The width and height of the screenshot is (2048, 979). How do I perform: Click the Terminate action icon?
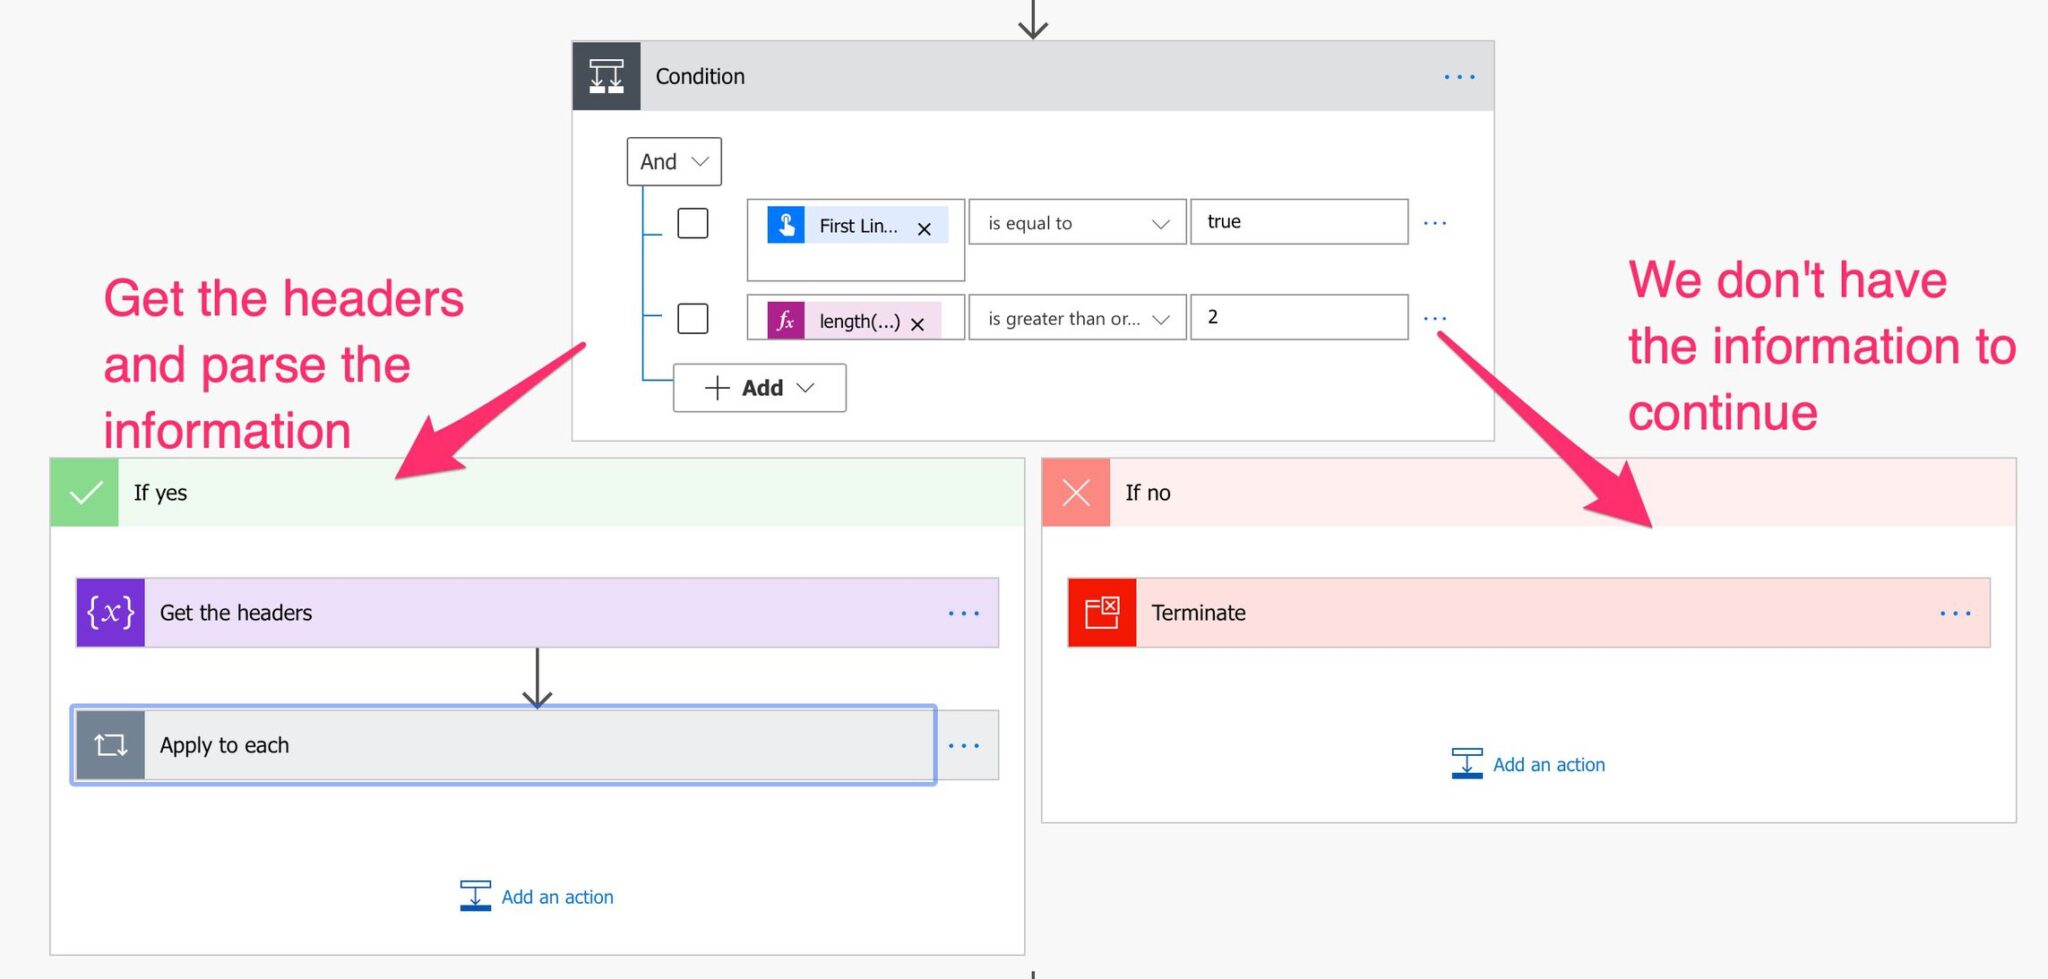coord(1101,612)
